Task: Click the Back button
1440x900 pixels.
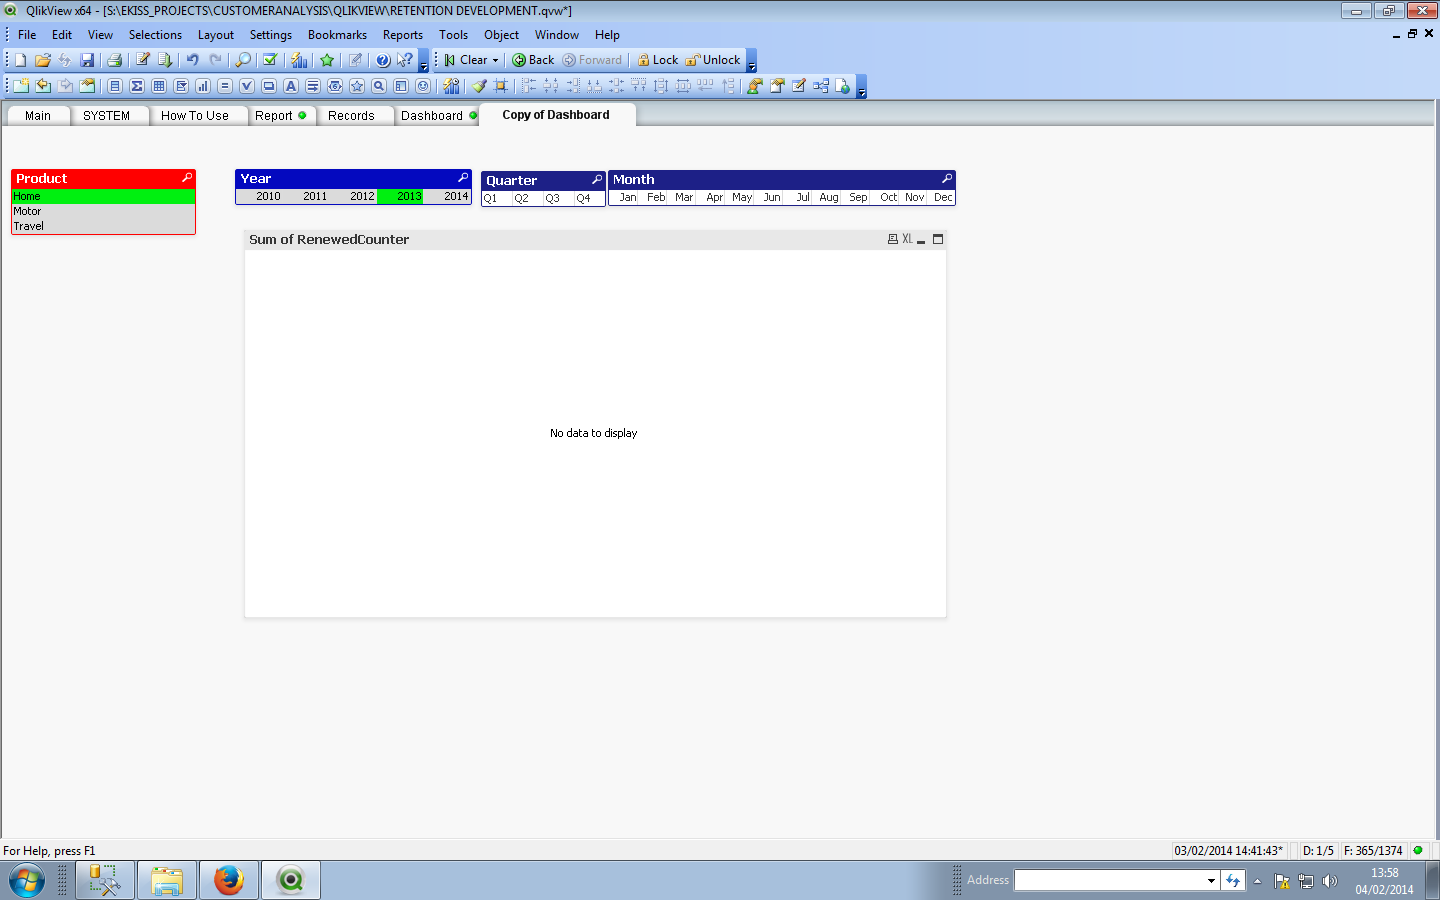Action: tap(533, 60)
